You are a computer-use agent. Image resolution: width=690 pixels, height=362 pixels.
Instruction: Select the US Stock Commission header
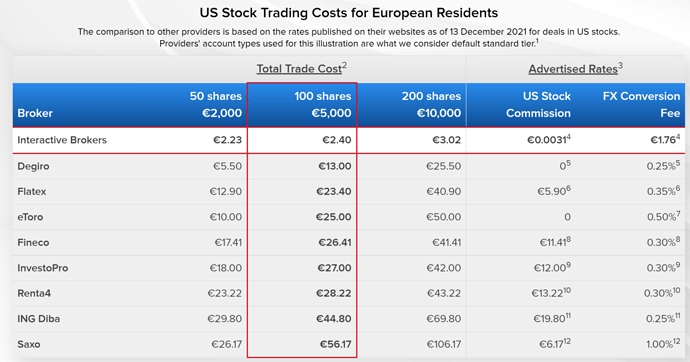[x=538, y=105]
